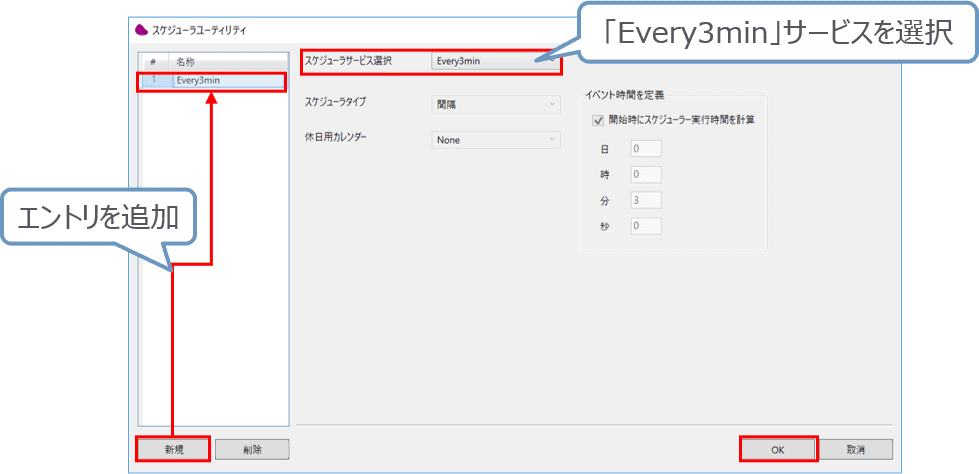979x474 pixels.
Task: Open the 休日用カレンダー dropdown showing None
Action: [x=495, y=140]
